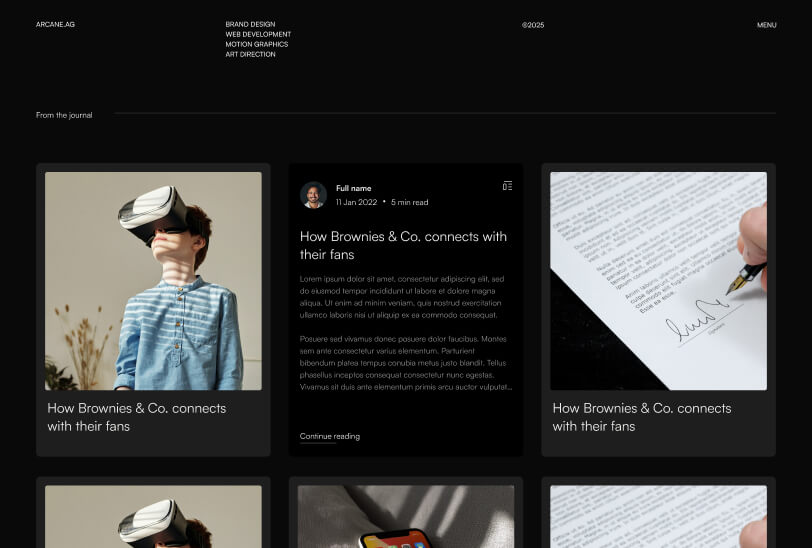Viewport: 812px width, 548px height.
Task: Click the author avatar photo
Action: click(x=313, y=195)
